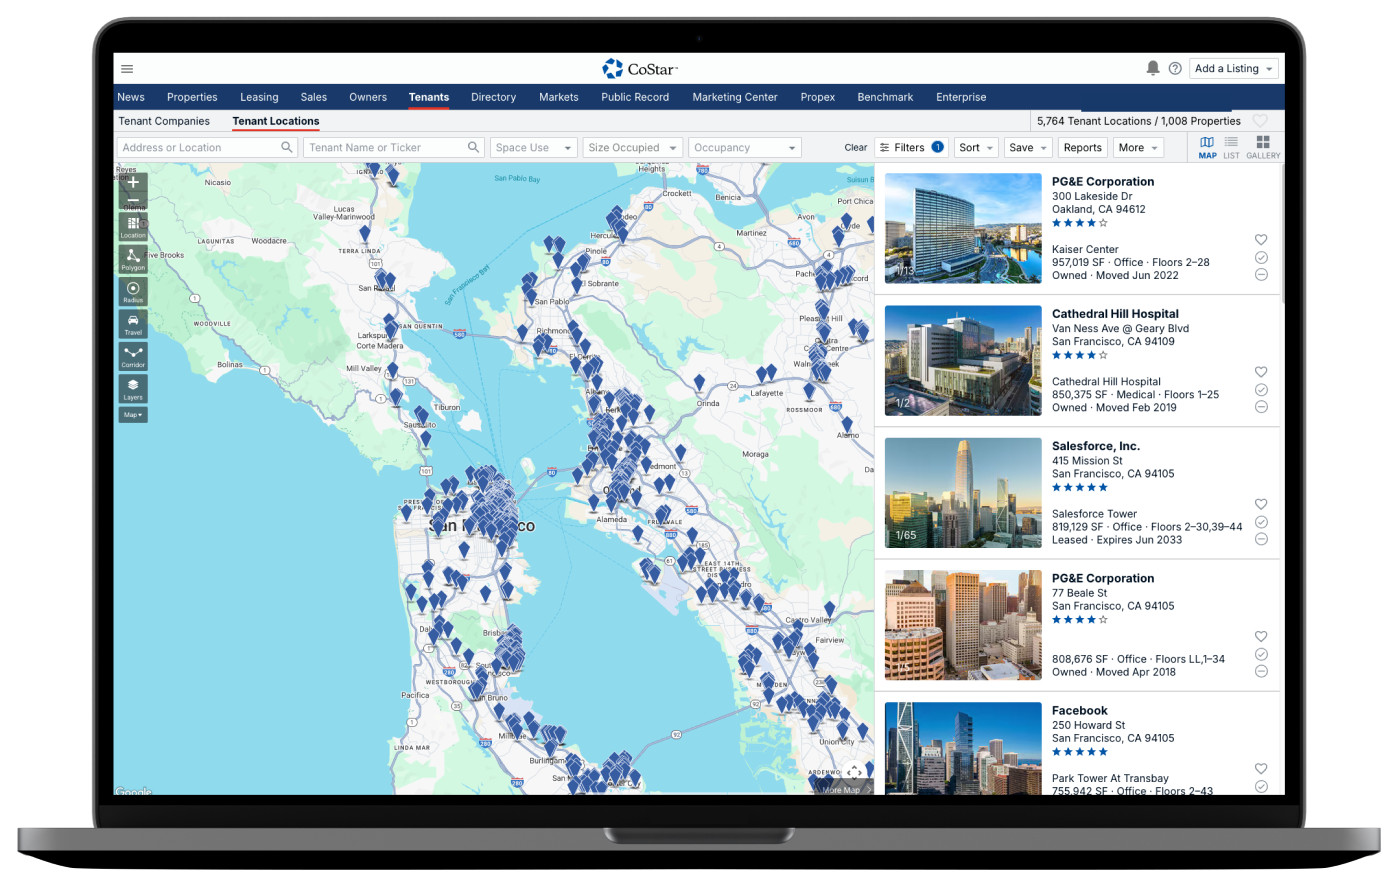The height and width of the screenshot is (894, 1400).
Task: Expand the Space Use dropdown
Action: [x=533, y=148]
